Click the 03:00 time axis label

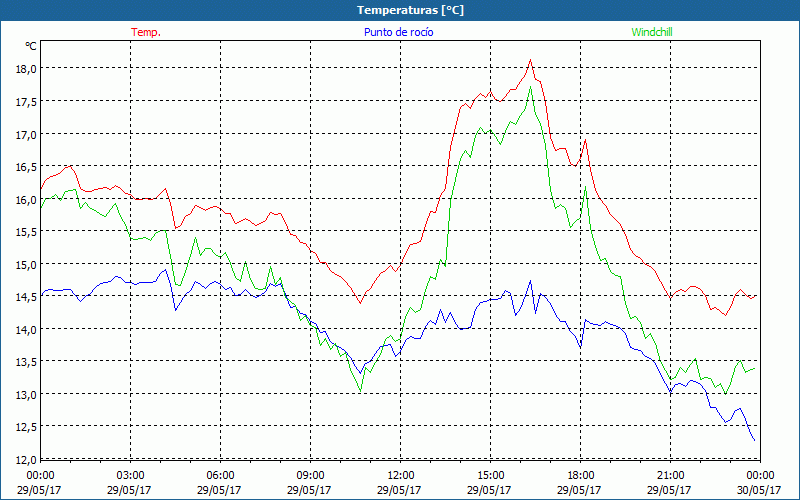130,476
